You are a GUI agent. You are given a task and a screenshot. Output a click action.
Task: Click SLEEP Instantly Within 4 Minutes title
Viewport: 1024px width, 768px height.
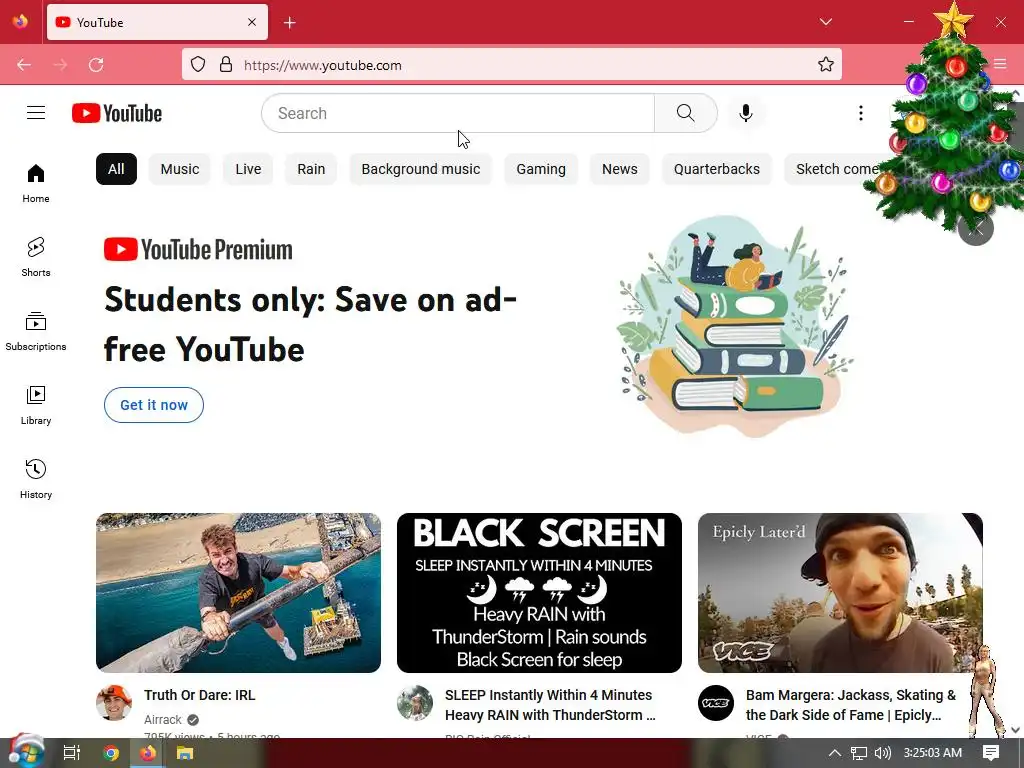[550, 705]
